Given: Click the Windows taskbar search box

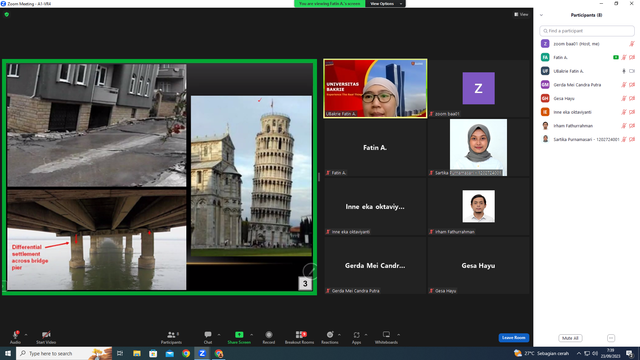Looking at the screenshot, I should point(64,353).
